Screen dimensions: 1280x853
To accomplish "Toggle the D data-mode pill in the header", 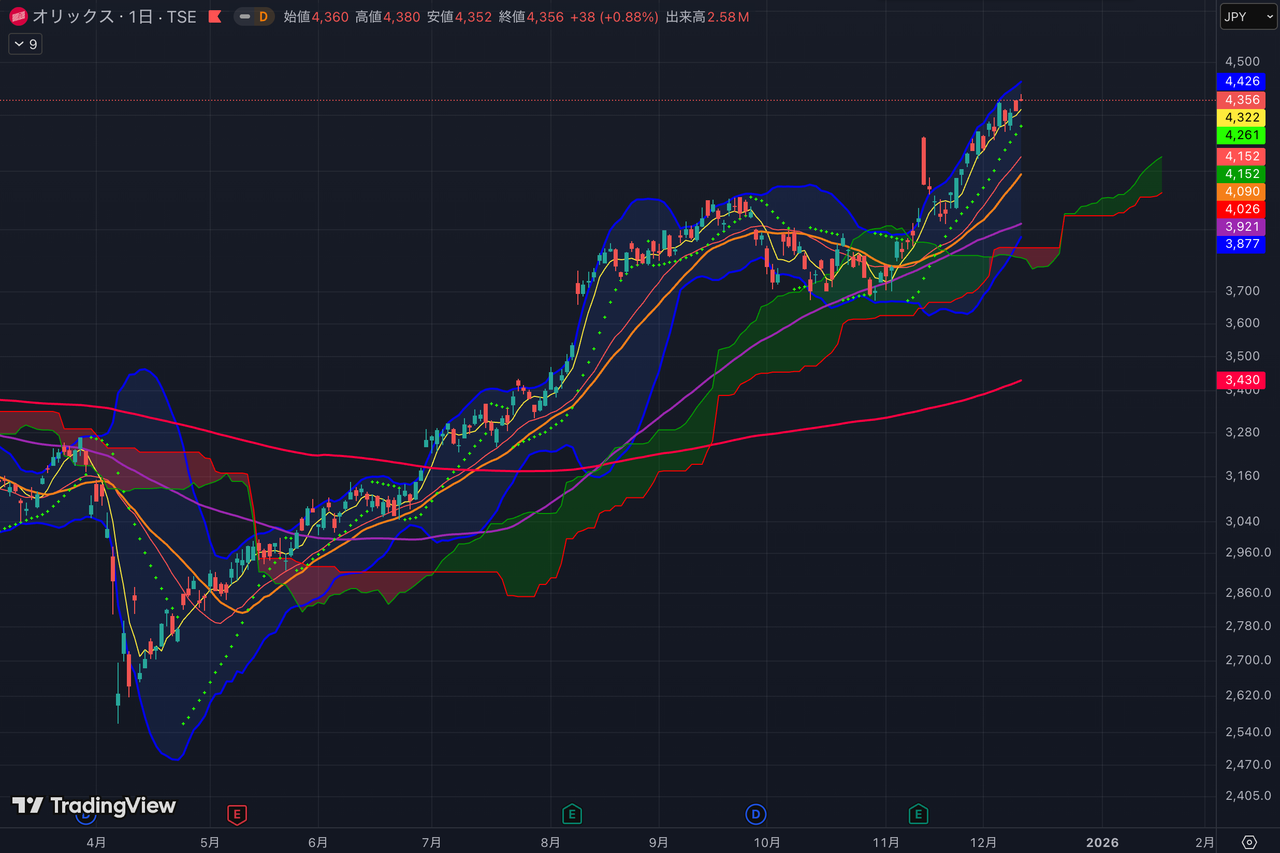I will coord(254,17).
